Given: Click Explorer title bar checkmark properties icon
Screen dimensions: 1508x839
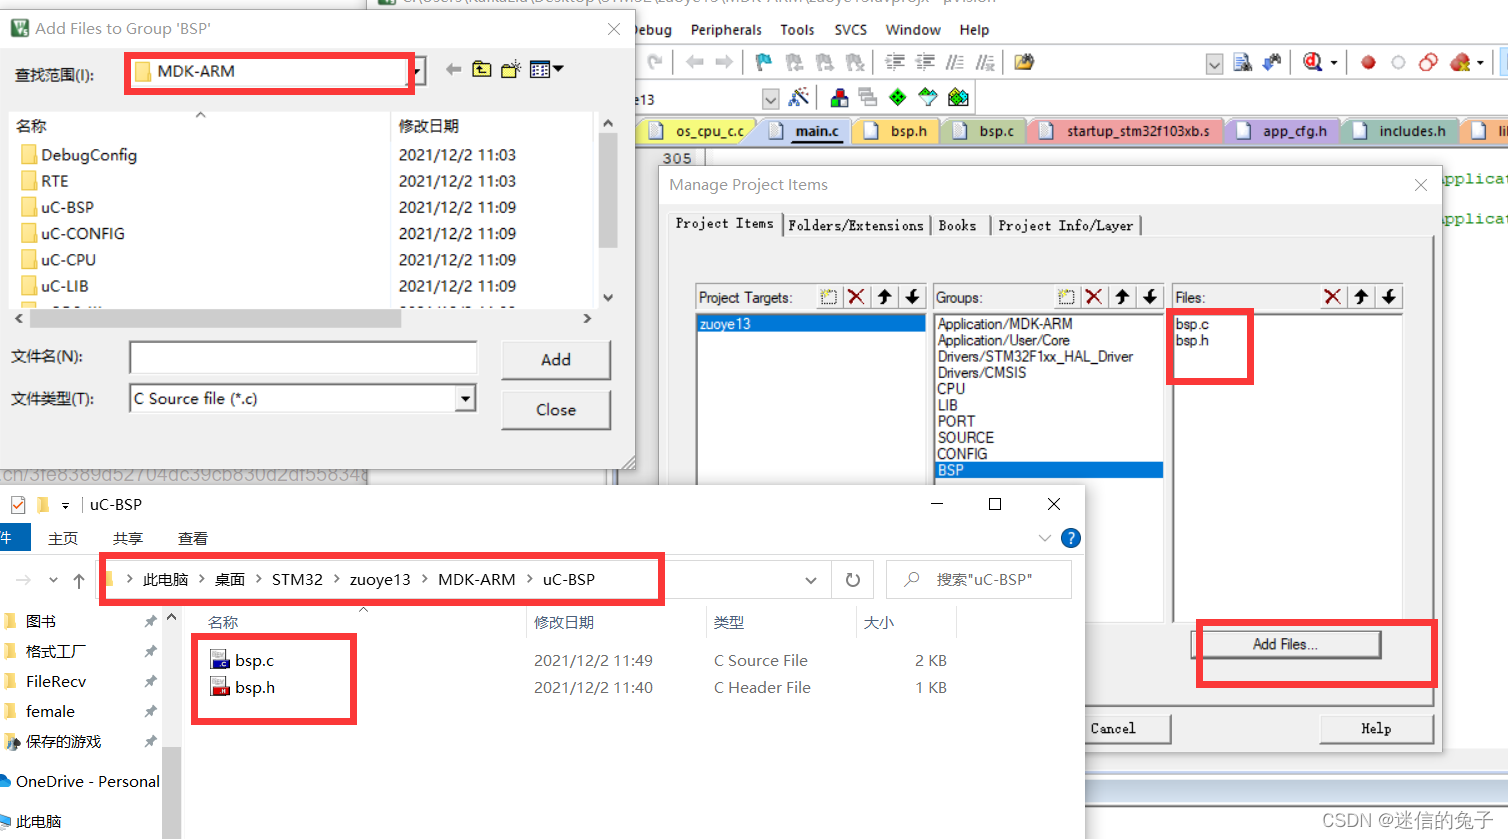Looking at the screenshot, I should tap(18, 505).
